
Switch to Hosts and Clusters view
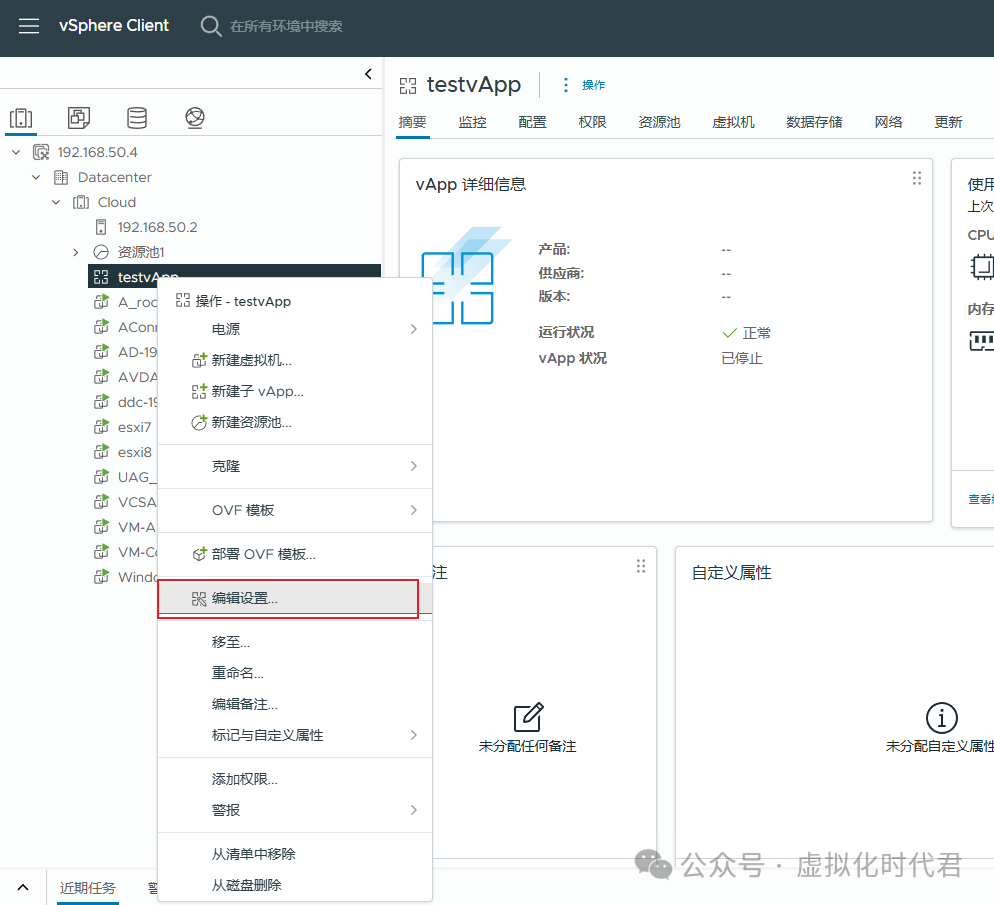coord(21,118)
